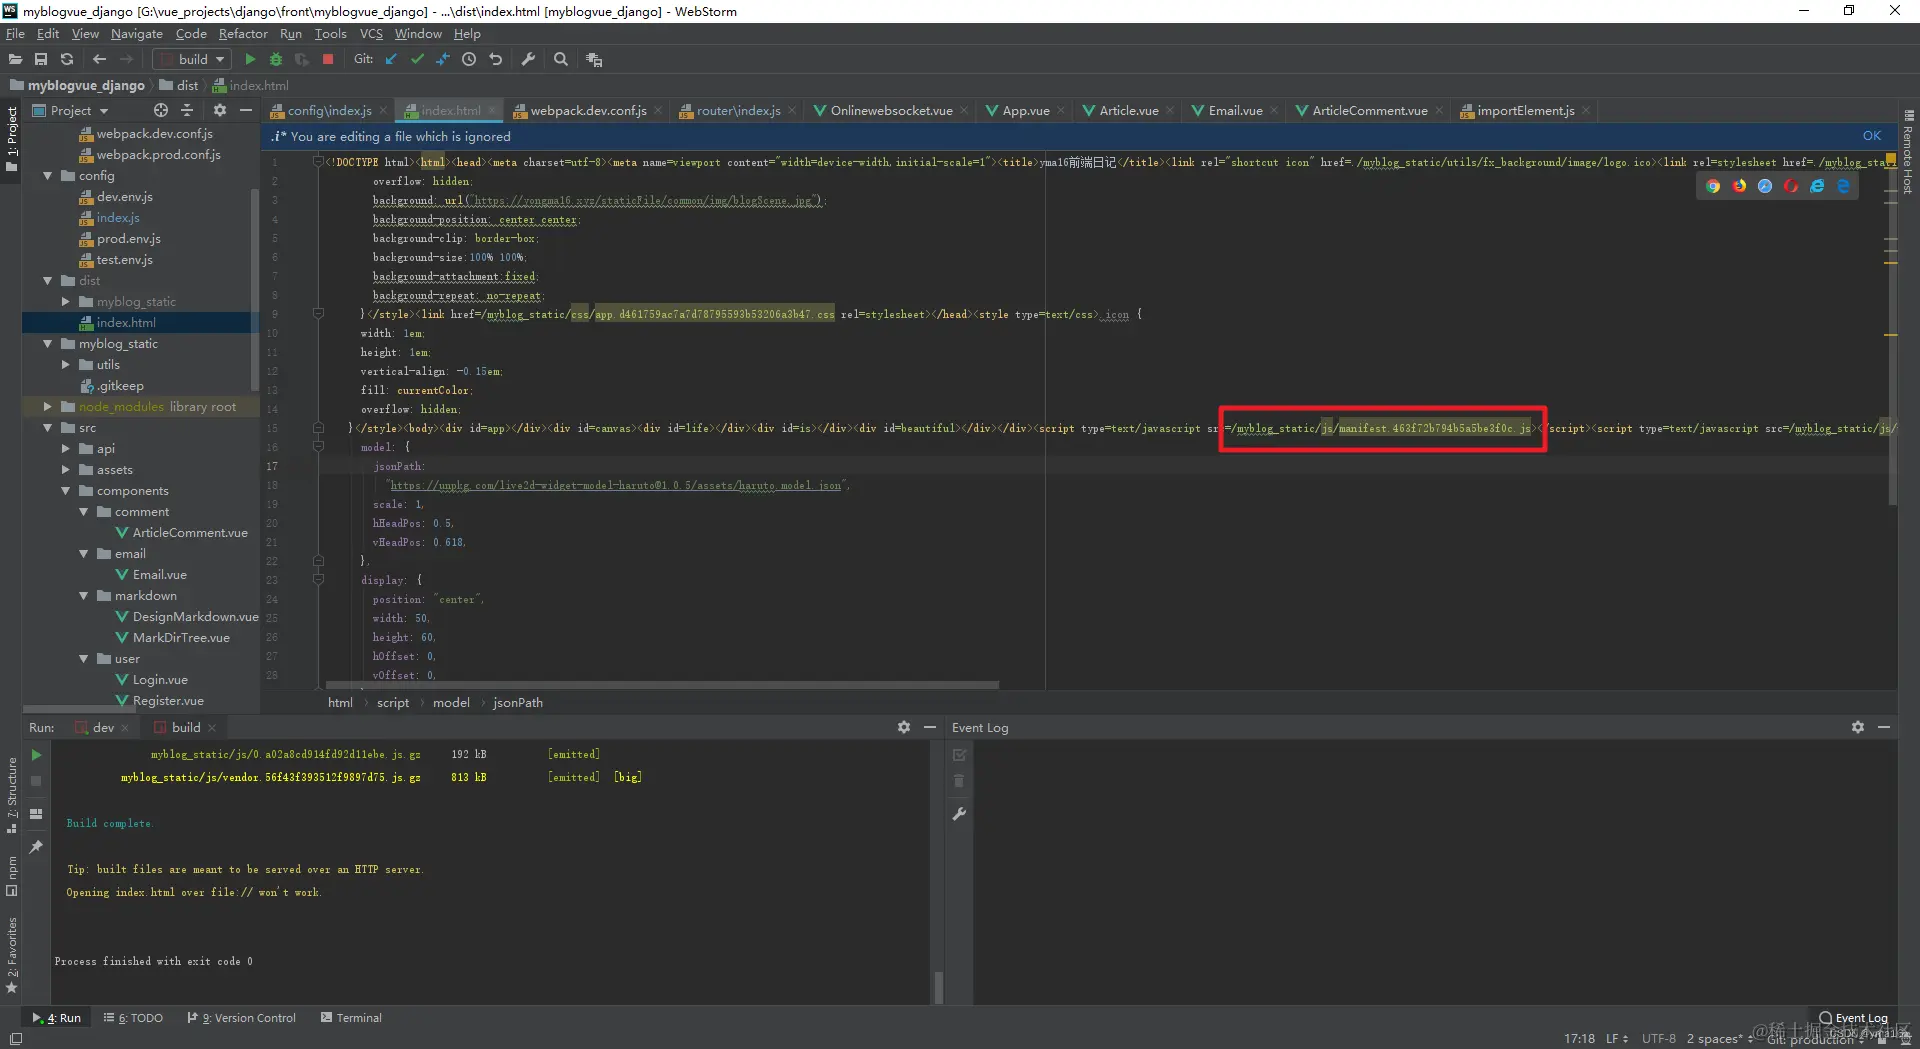1920x1049 pixels.
Task: Open the page preview in Chrome
Action: (x=1714, y=186)
